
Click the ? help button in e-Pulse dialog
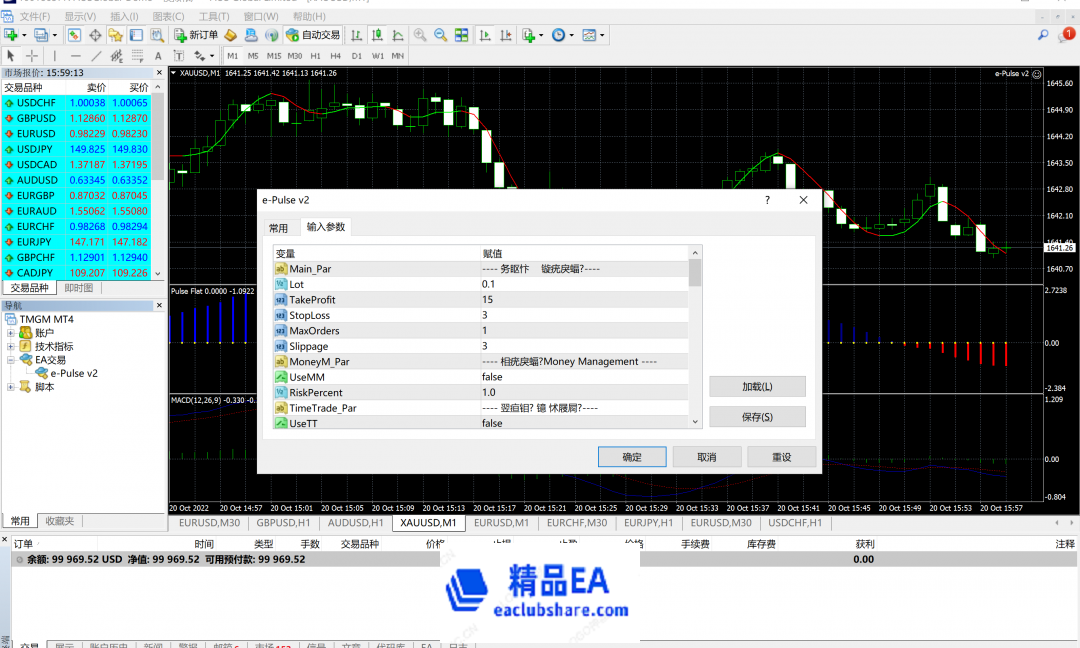click(x=767, y=200)
